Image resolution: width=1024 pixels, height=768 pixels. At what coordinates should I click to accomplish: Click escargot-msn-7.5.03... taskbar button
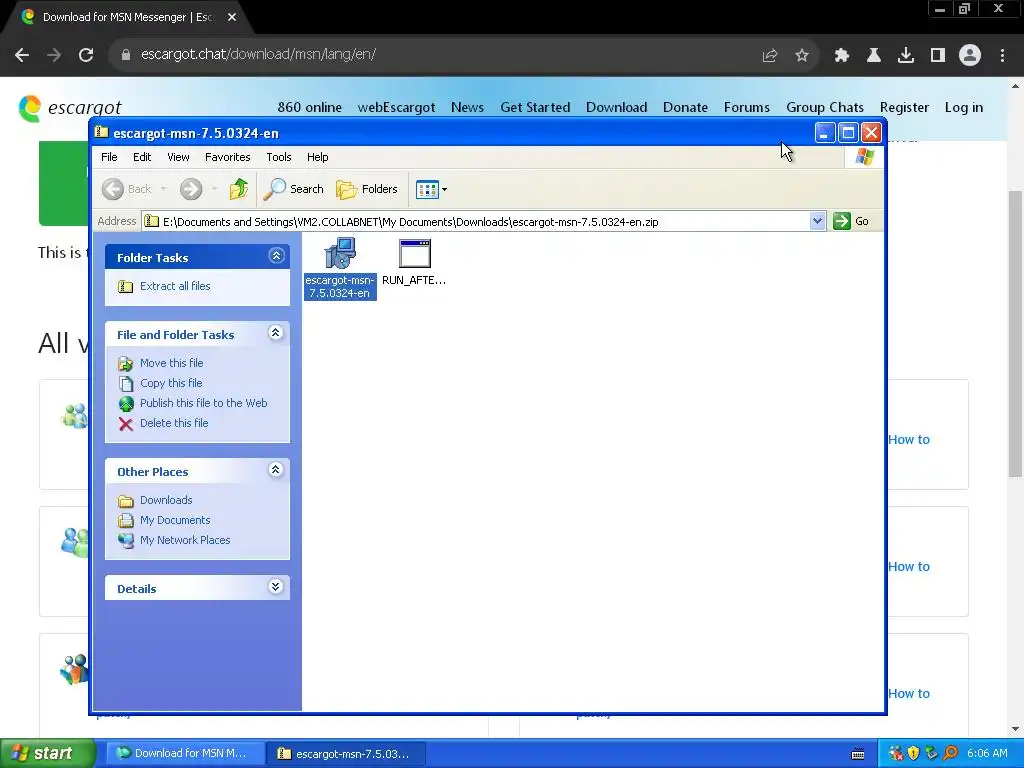point(347,754)
